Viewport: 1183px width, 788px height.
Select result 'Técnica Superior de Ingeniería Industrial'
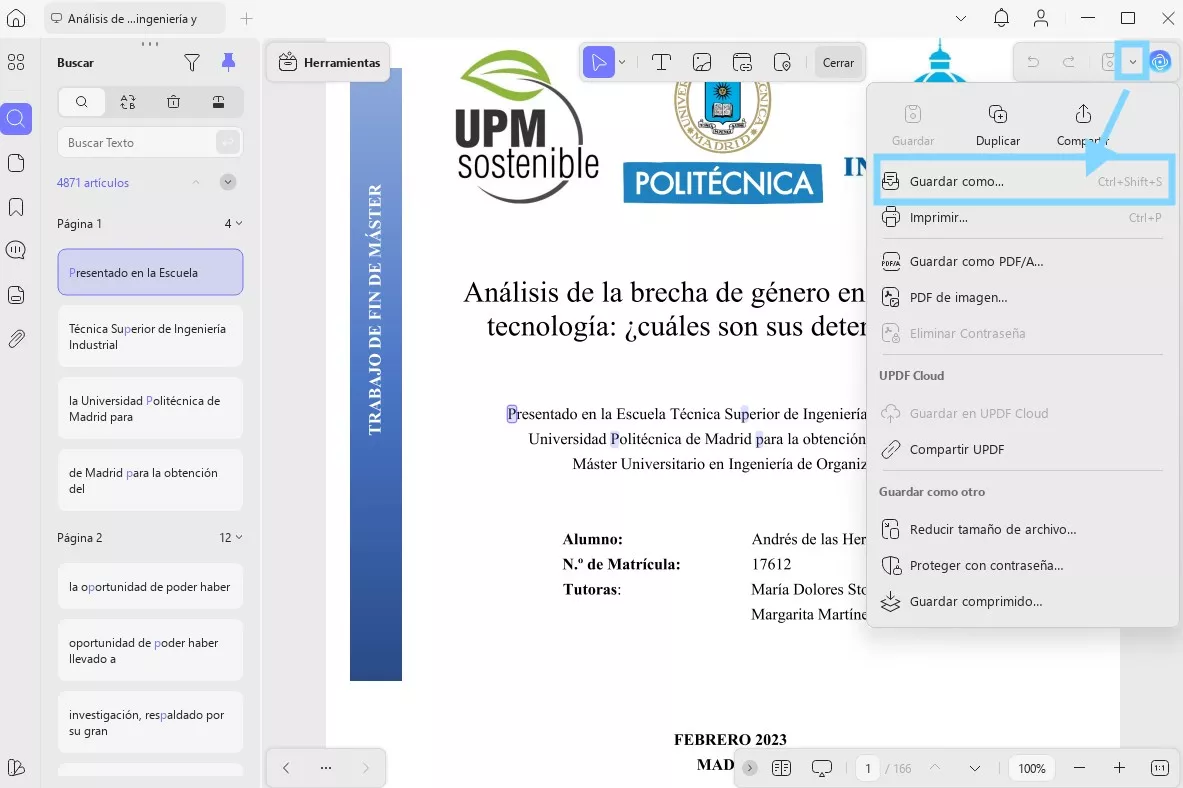(150, 337)
